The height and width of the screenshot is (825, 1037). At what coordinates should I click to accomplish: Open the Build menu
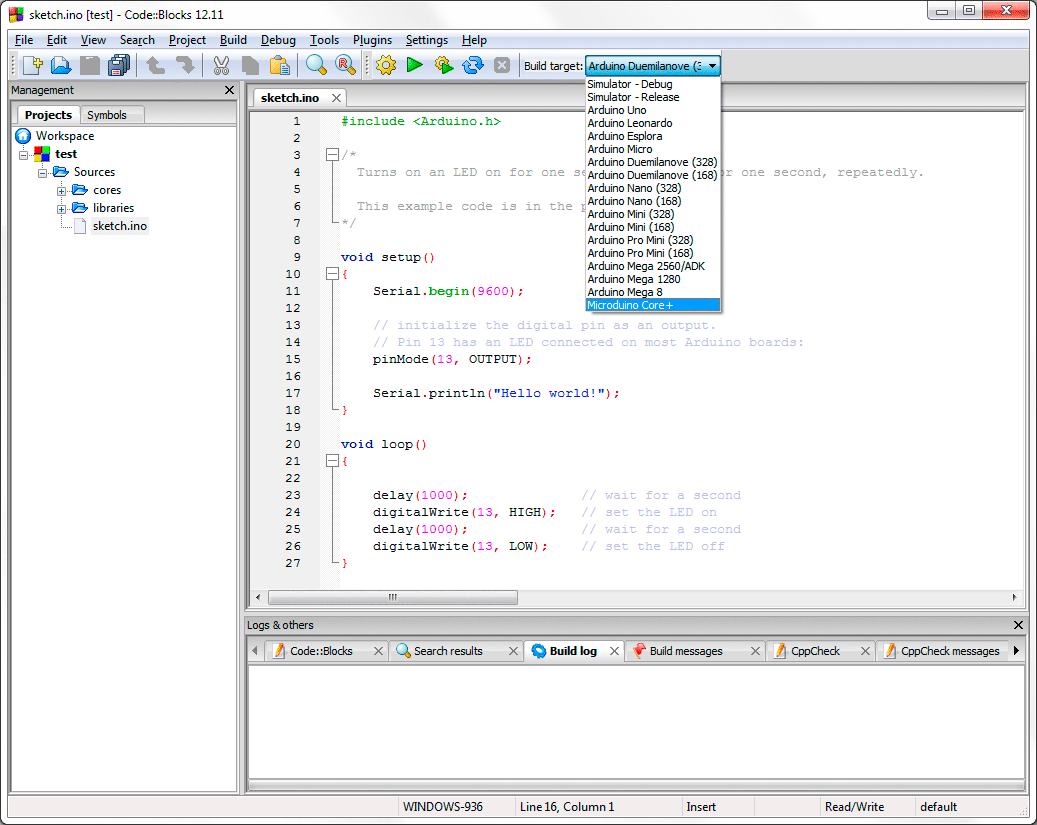[233, 40]
